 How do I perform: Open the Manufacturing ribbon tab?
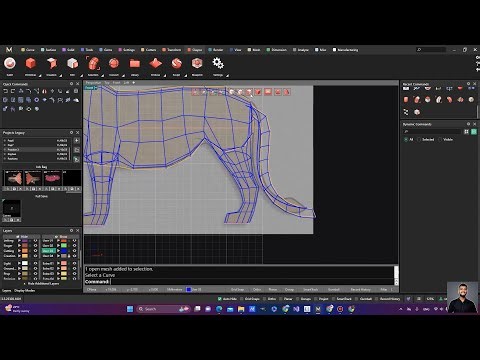pyautogui.click(x=345, y=50)
